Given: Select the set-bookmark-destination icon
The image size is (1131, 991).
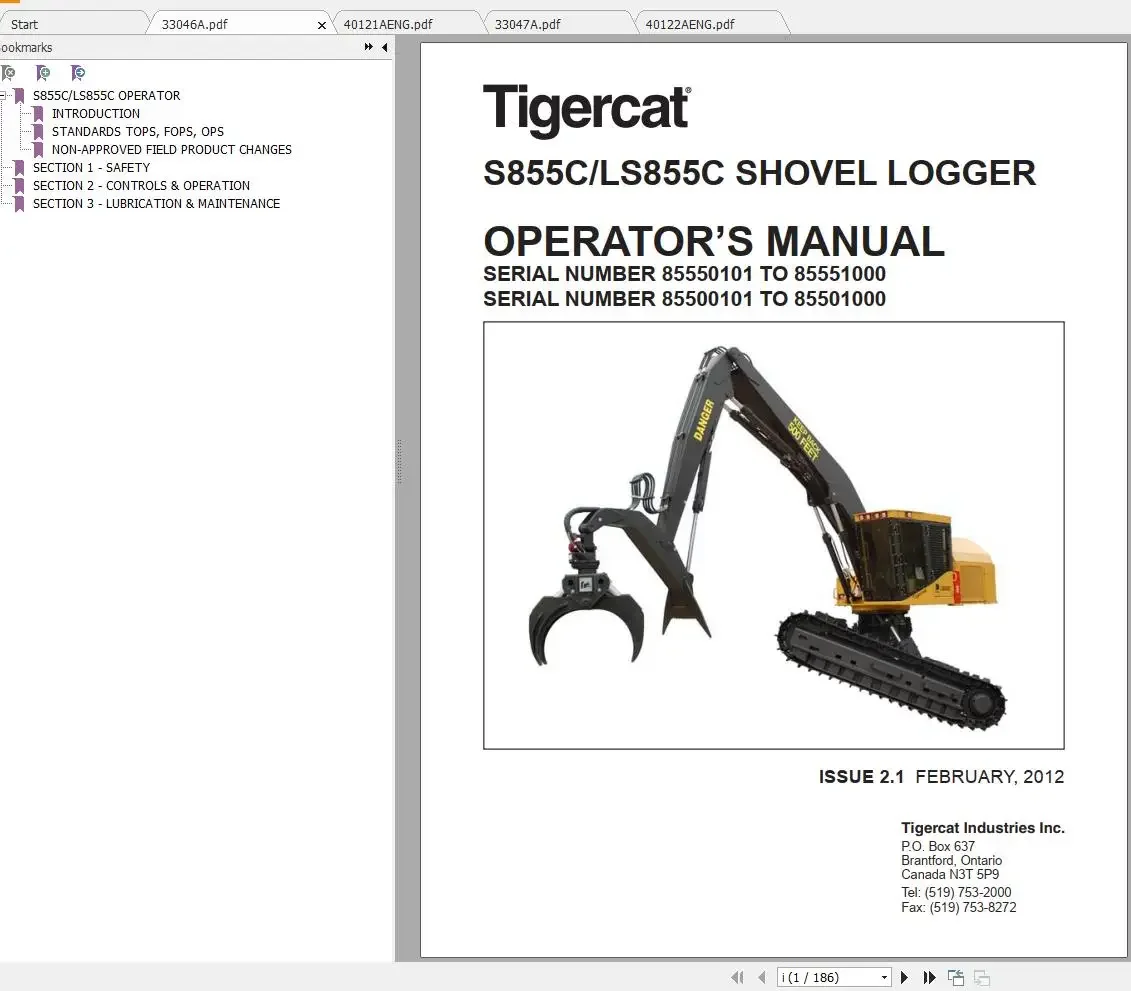Looking at the screenshot, I should coord(78,73).
